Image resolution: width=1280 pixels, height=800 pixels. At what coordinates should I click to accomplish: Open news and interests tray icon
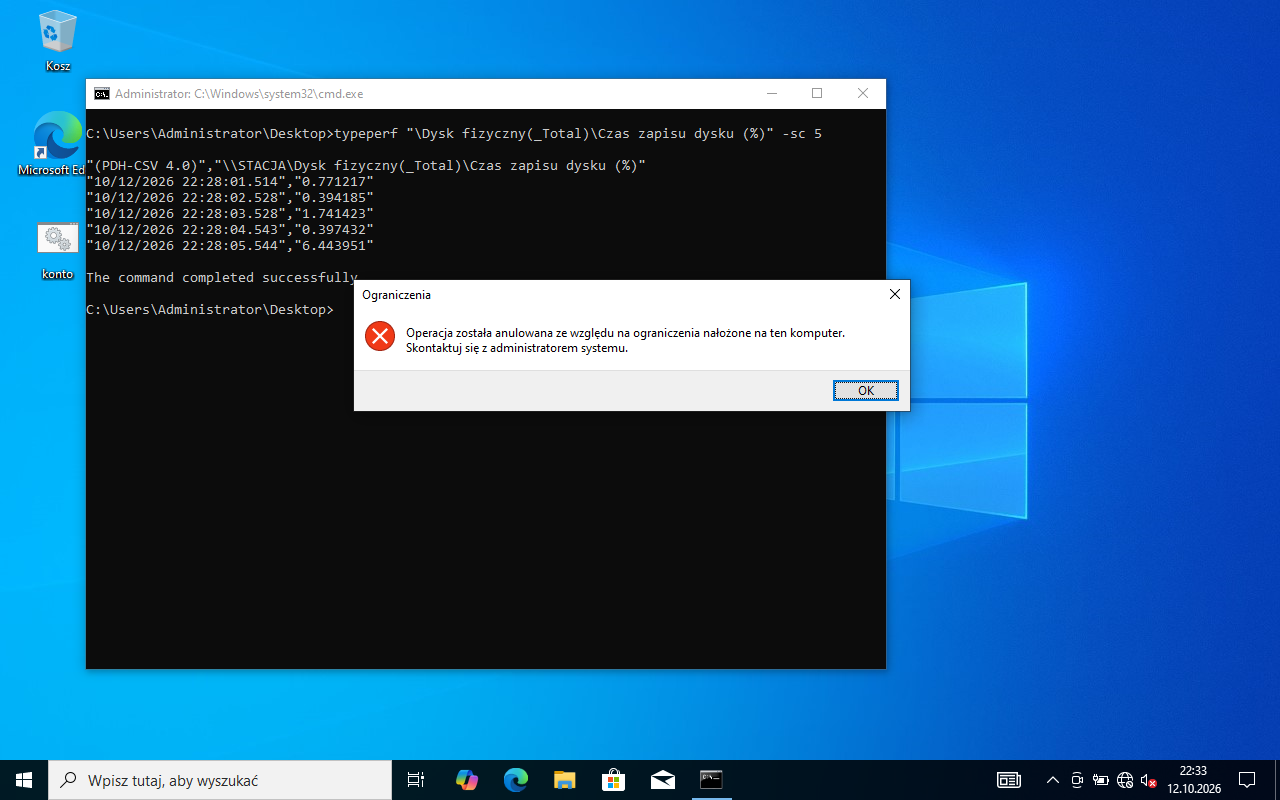[x=1009, y=780]
